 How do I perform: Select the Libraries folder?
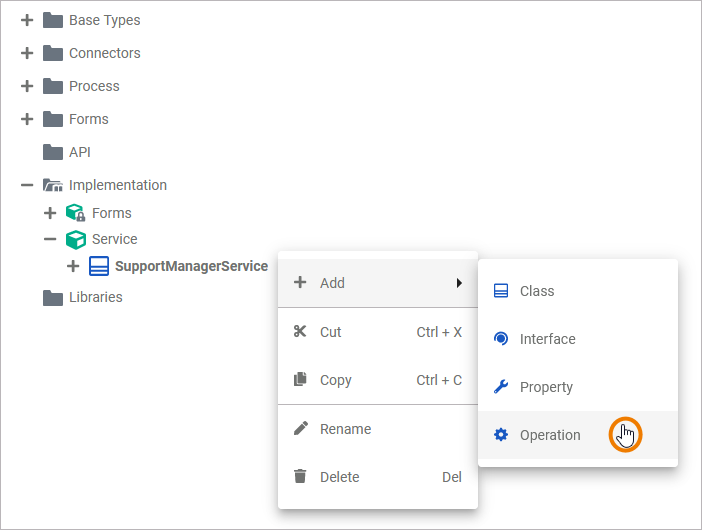[x=95, y=297]
